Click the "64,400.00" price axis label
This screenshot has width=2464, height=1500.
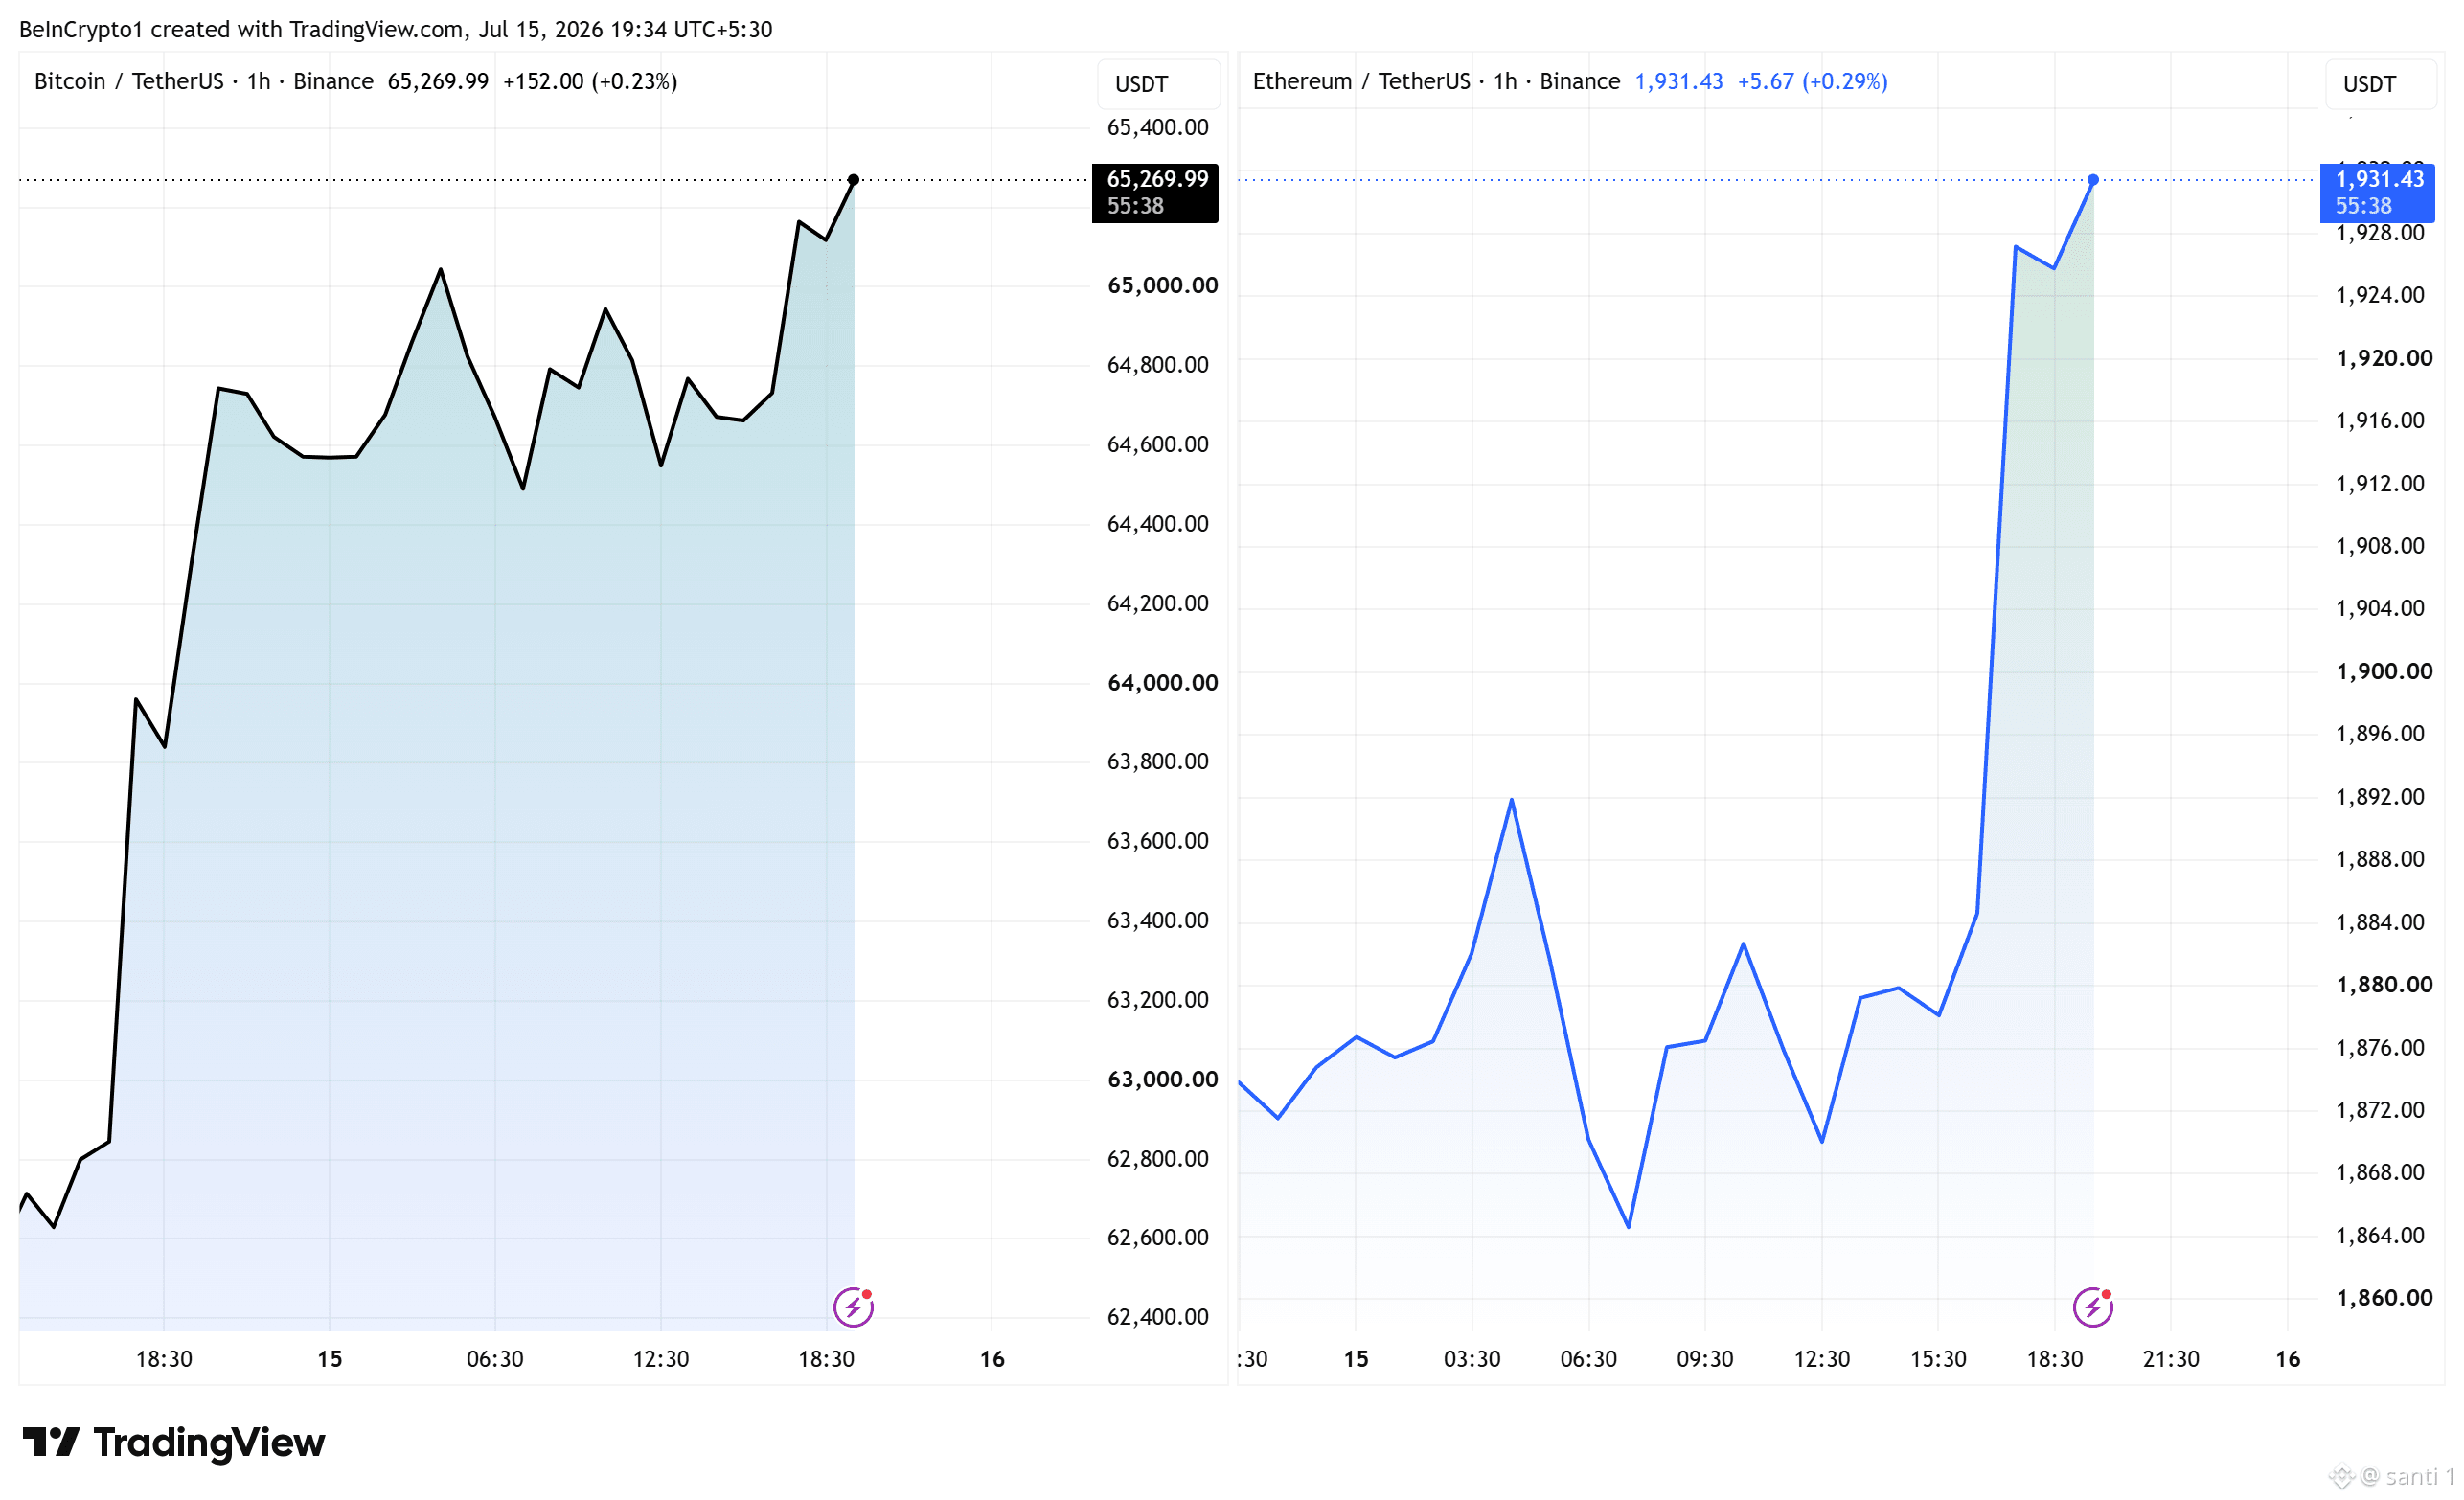[x=1158, y=524]
